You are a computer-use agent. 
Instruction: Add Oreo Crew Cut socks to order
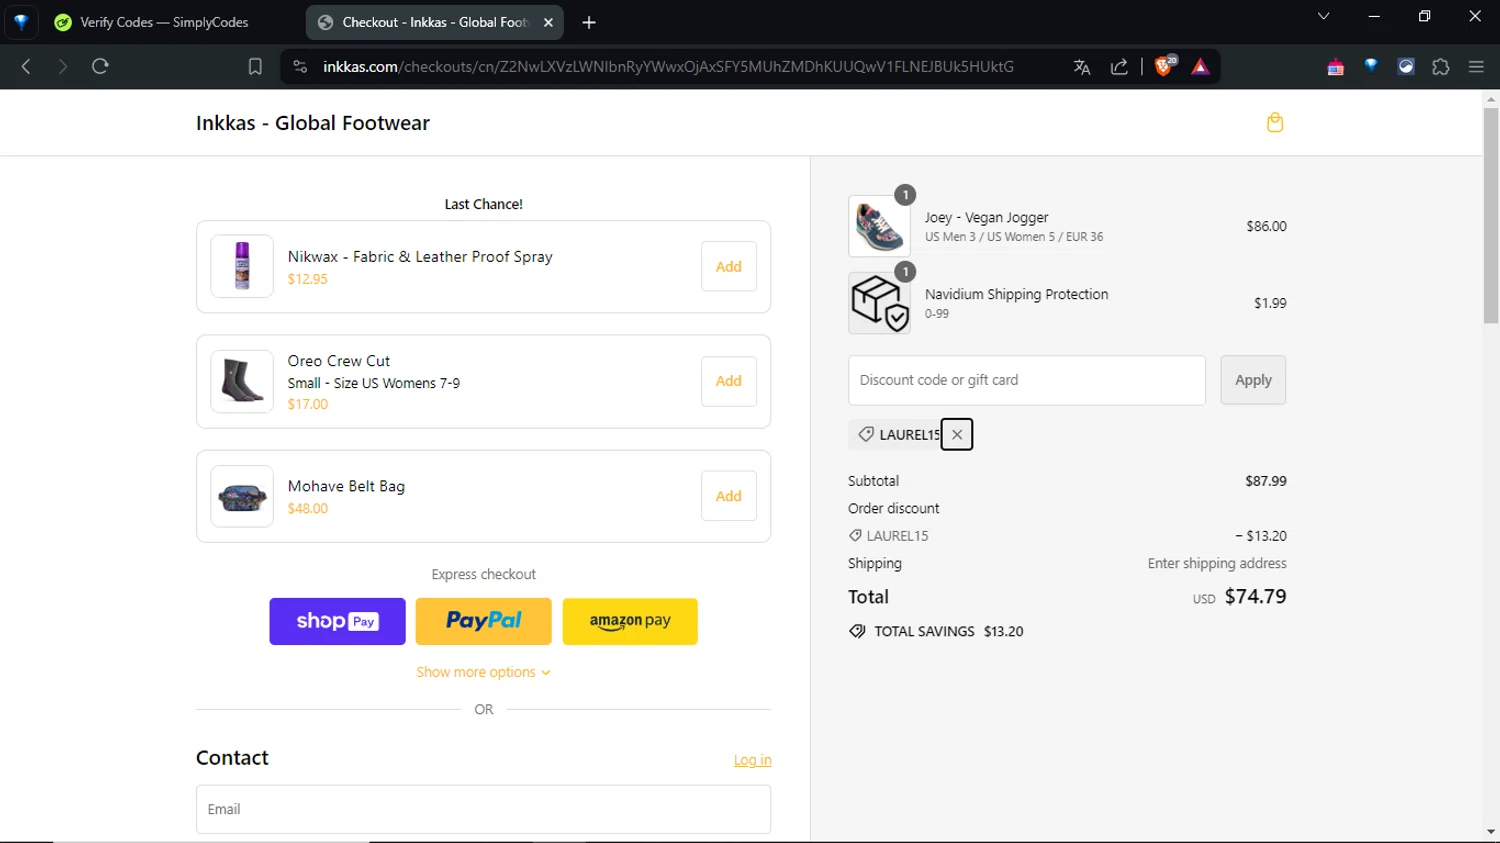tap(729, 381)
